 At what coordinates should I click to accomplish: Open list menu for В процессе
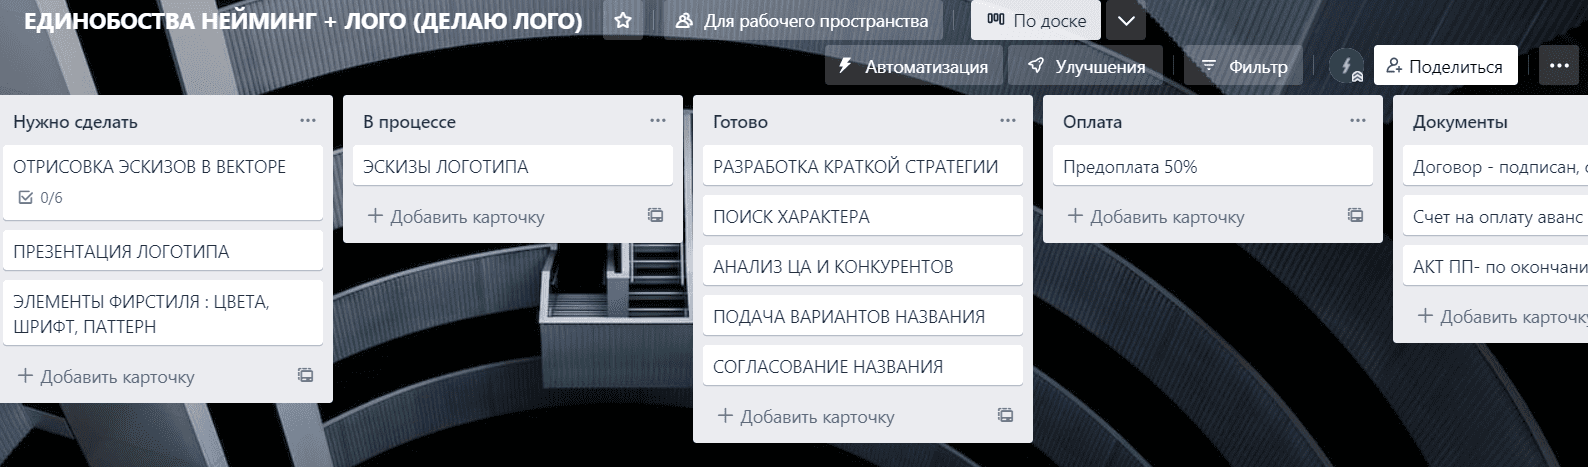[x=658, y=121]
